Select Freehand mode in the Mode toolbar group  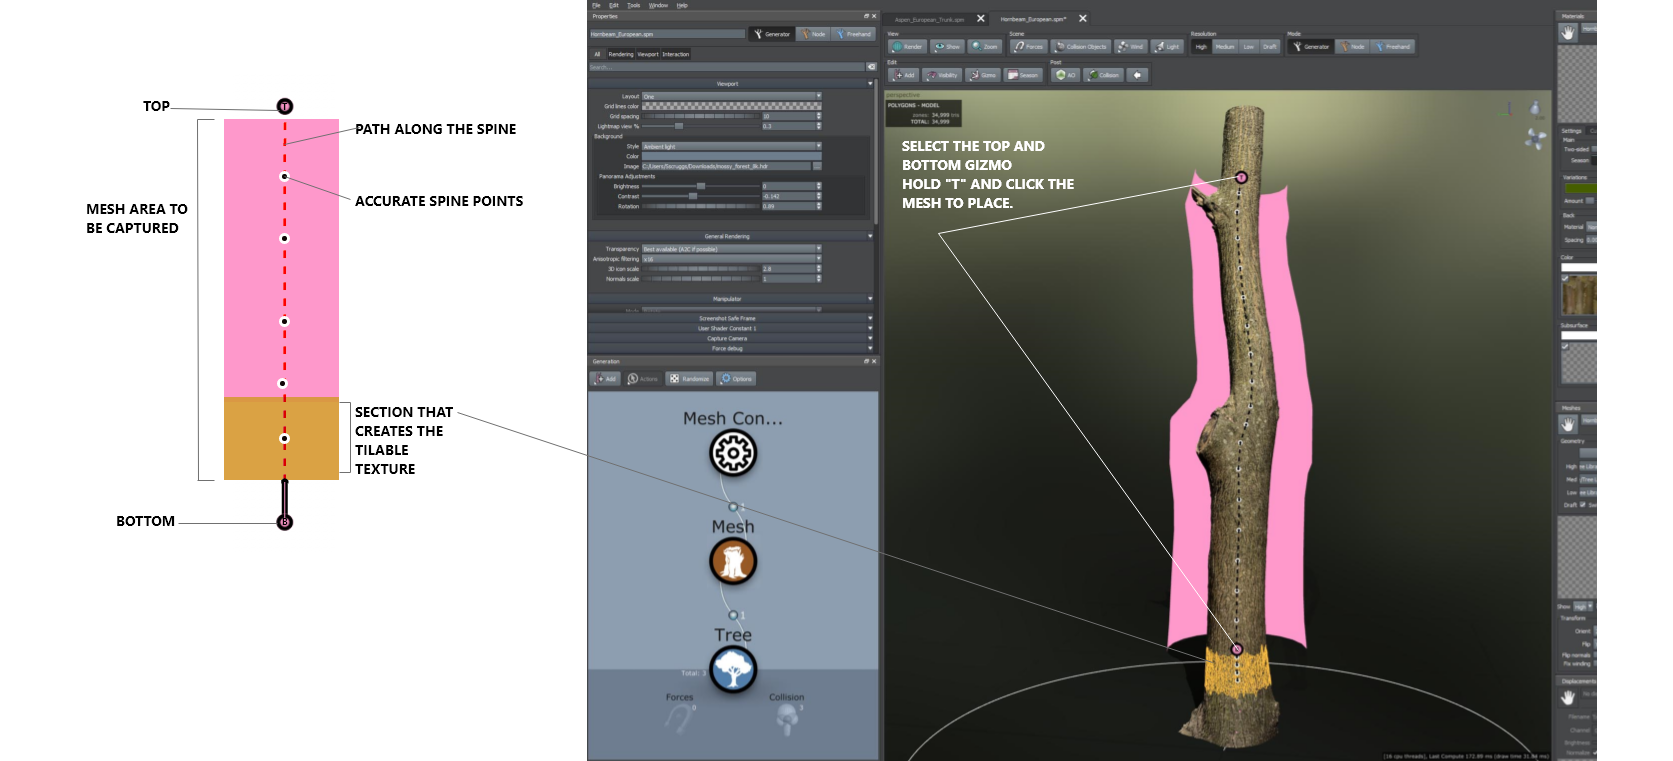pyautogui.click(x=1392, y=46)
